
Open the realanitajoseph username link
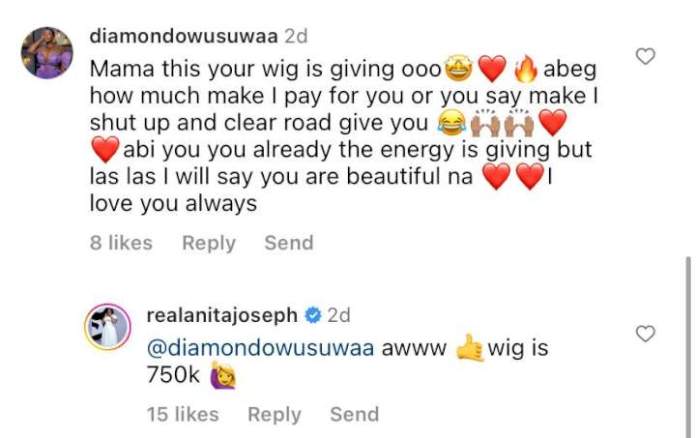(222, 316)
